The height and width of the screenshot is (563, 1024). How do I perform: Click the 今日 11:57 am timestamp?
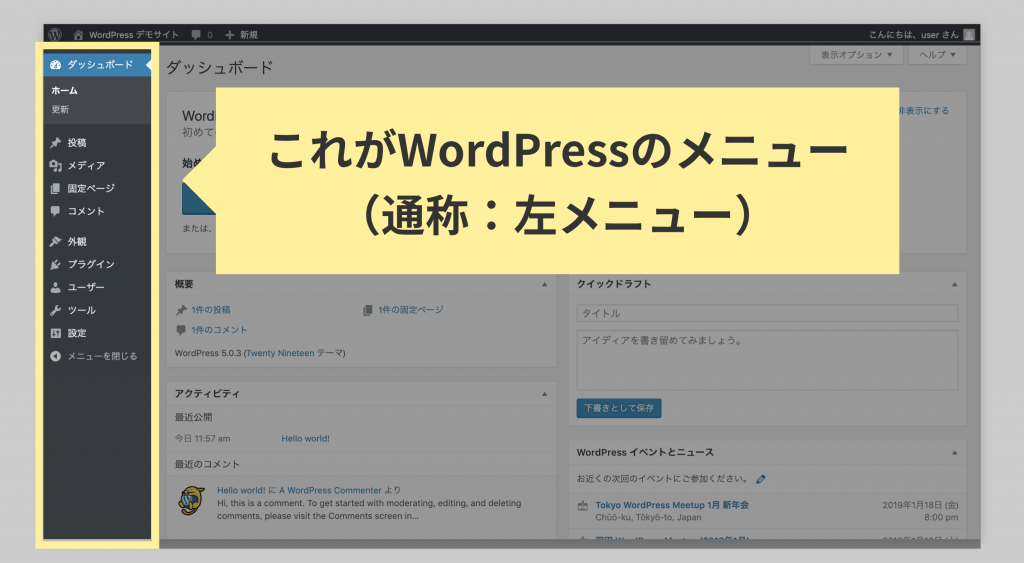(x=202, y=439)
